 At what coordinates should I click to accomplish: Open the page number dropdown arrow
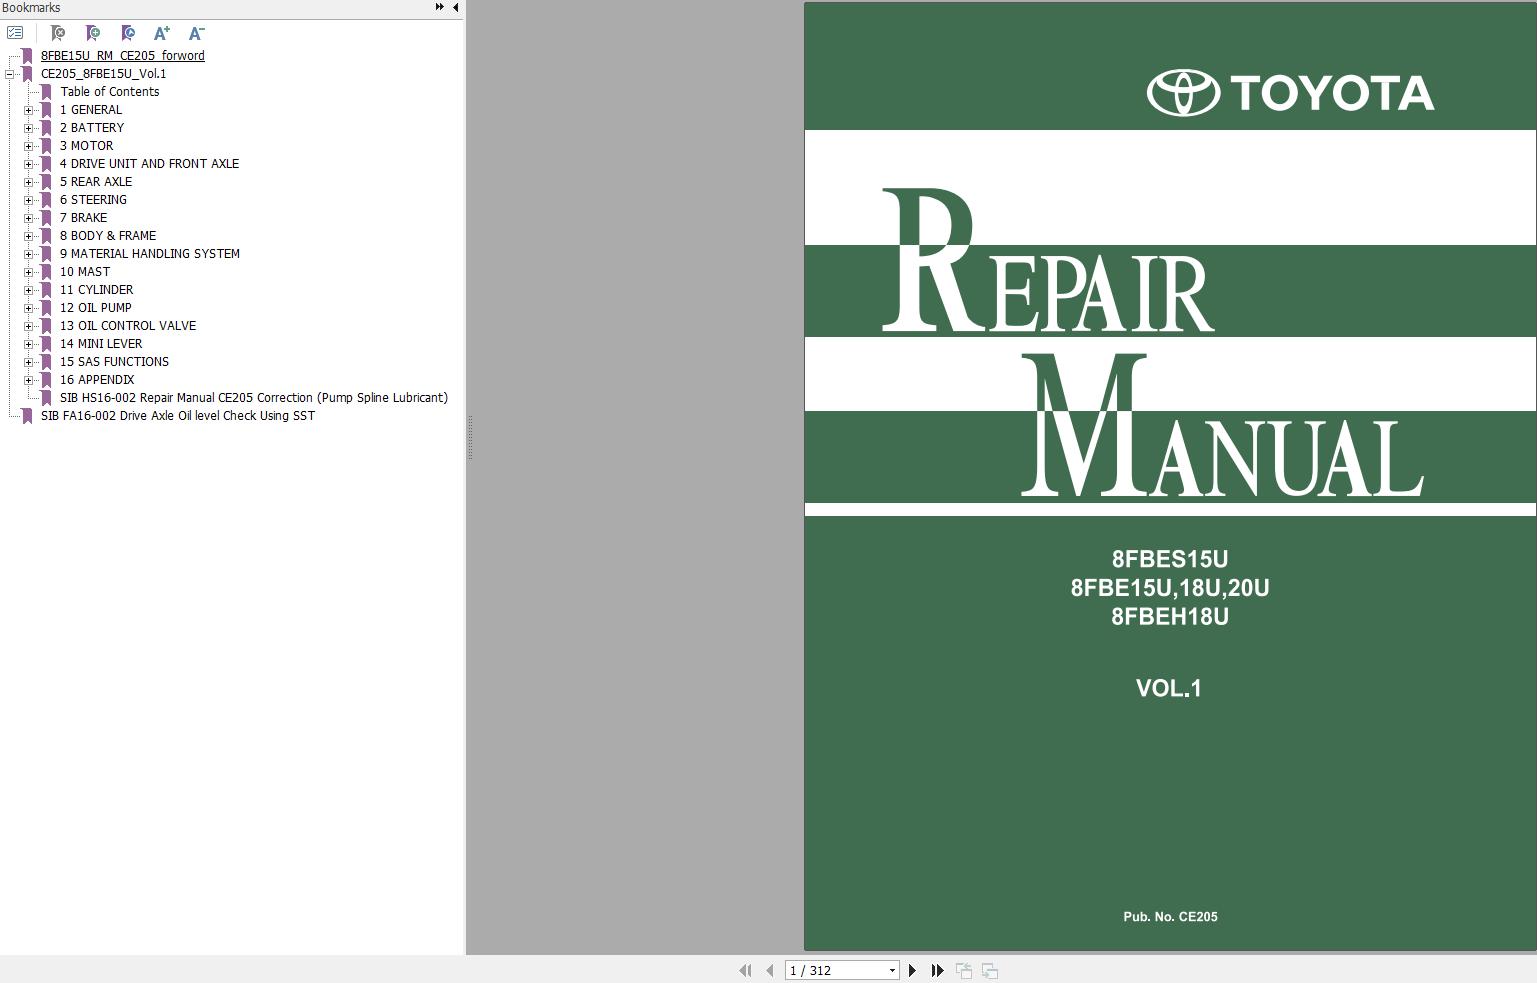[892, 970]
